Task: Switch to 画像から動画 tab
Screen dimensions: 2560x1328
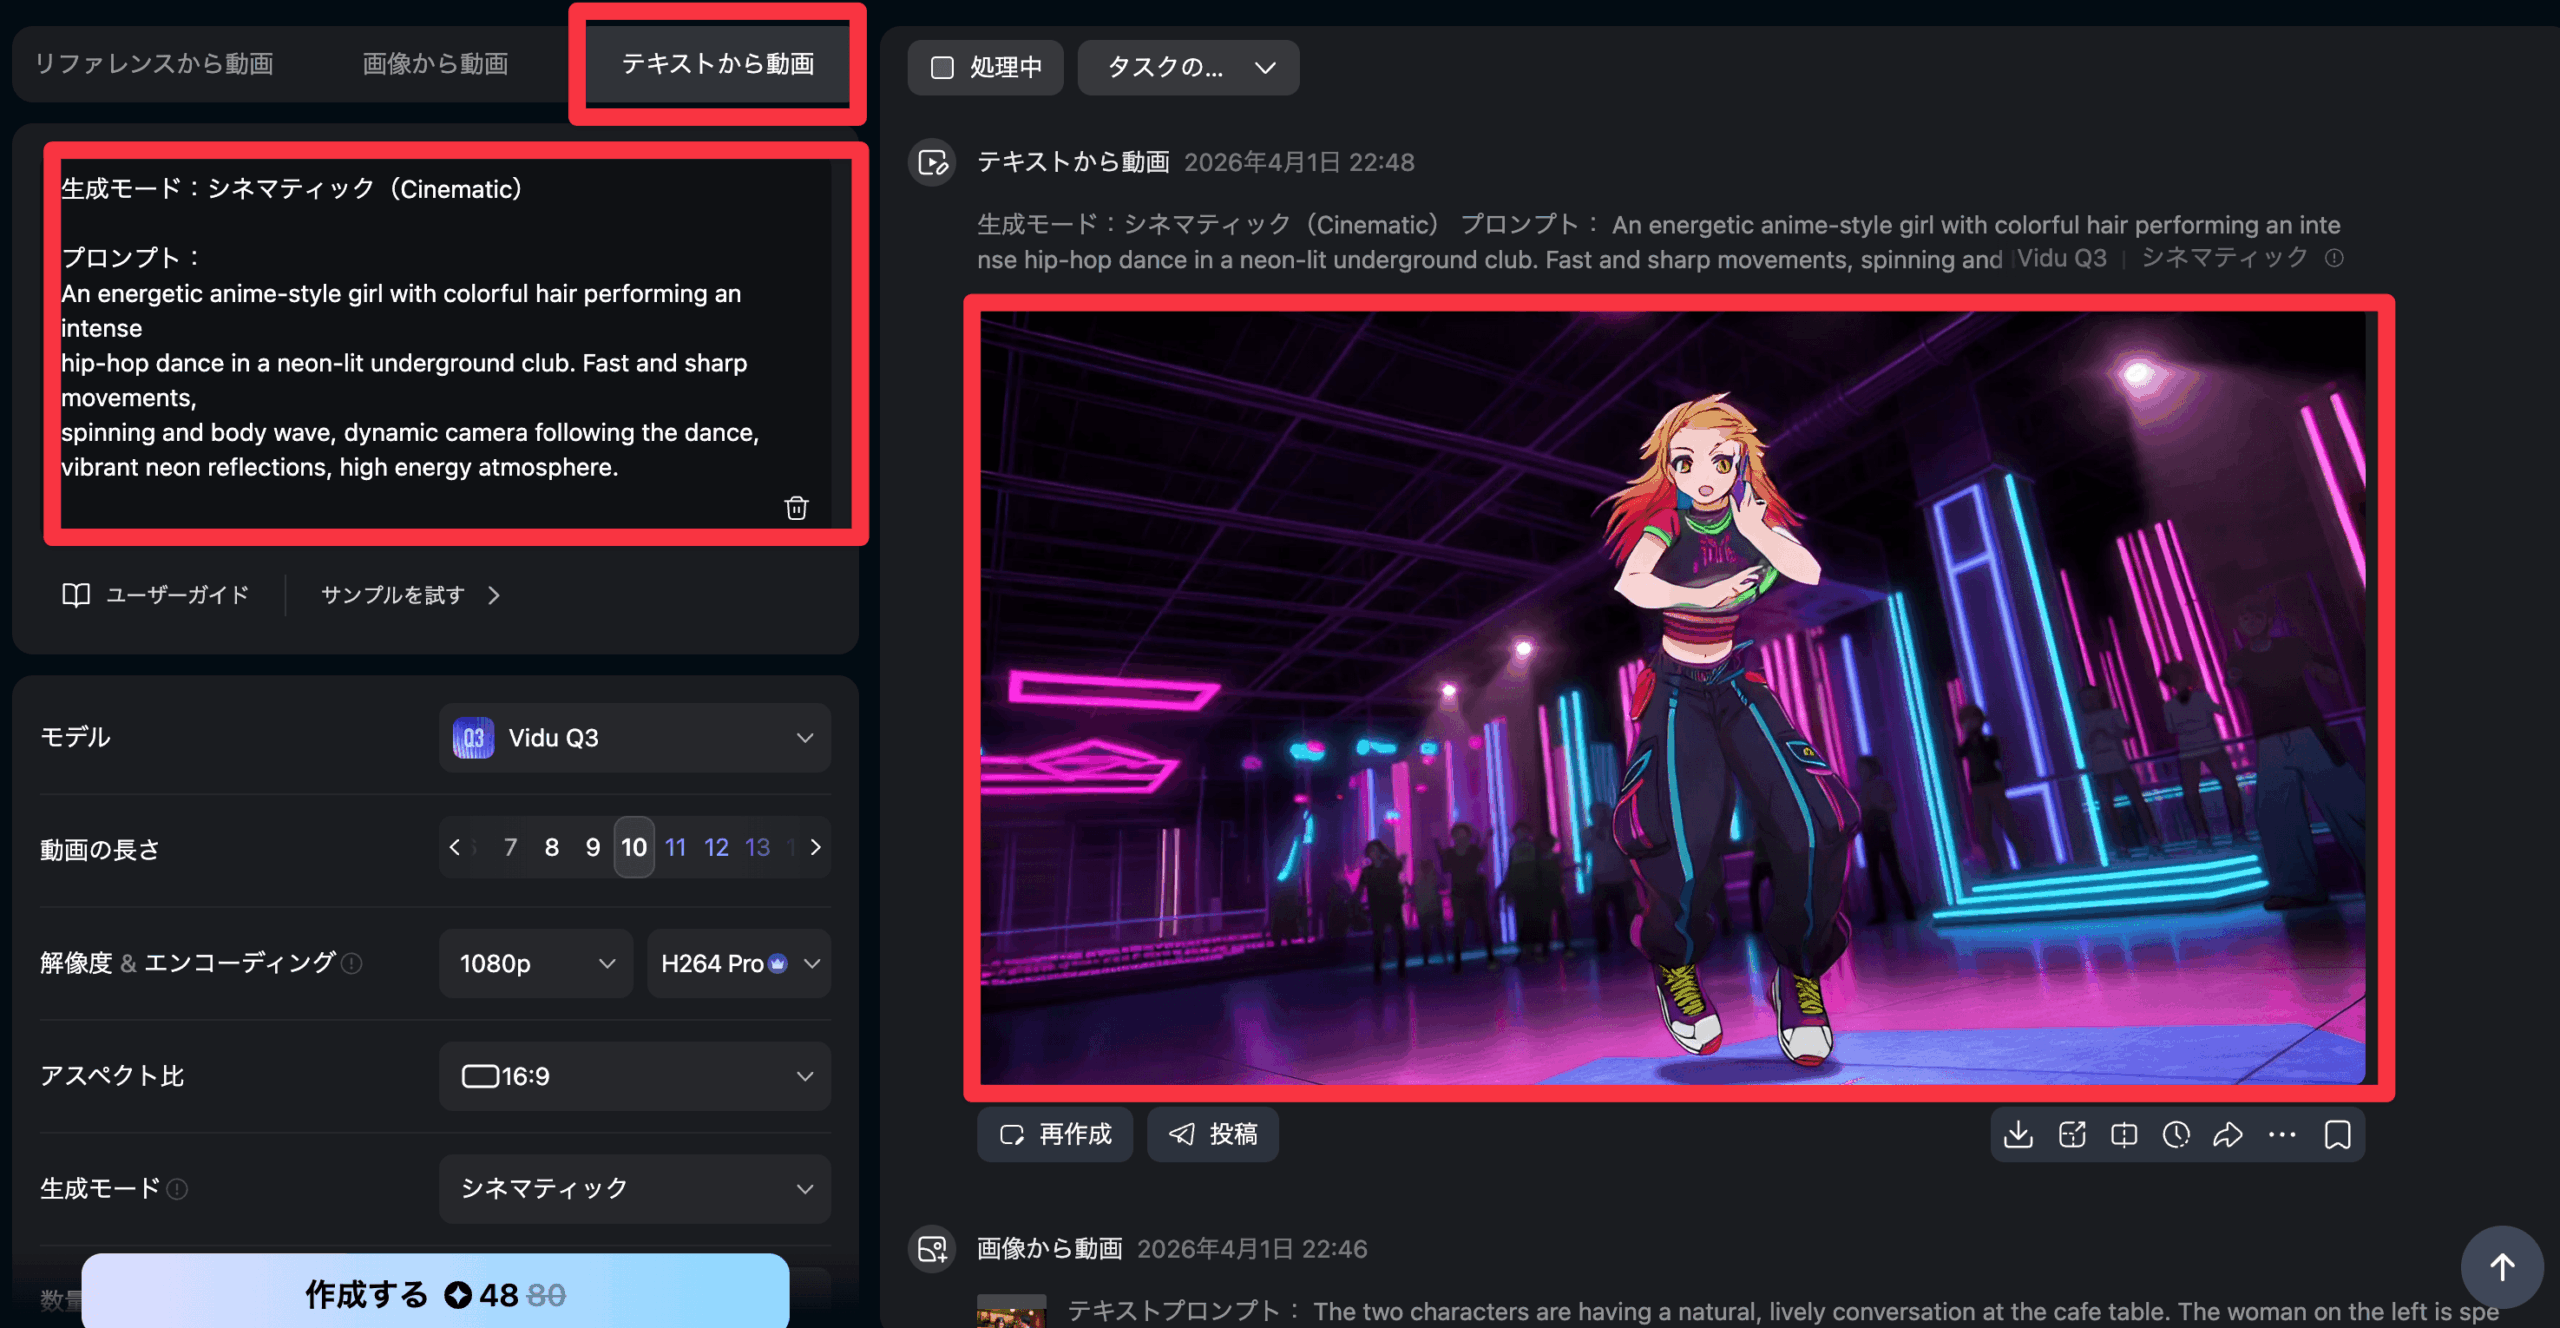Action: click(435, 64)
